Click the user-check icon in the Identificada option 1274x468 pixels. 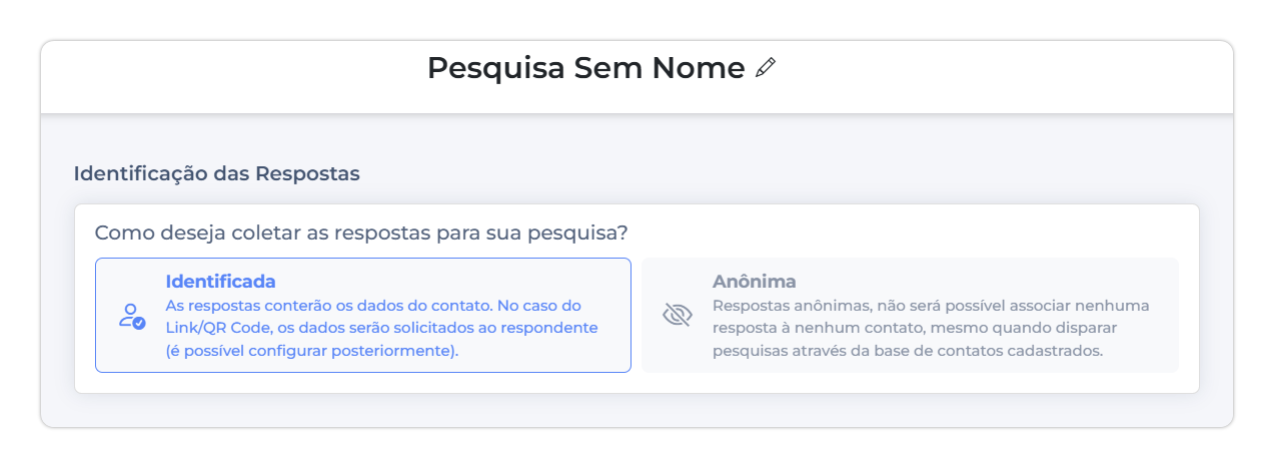tap(131, 316)
